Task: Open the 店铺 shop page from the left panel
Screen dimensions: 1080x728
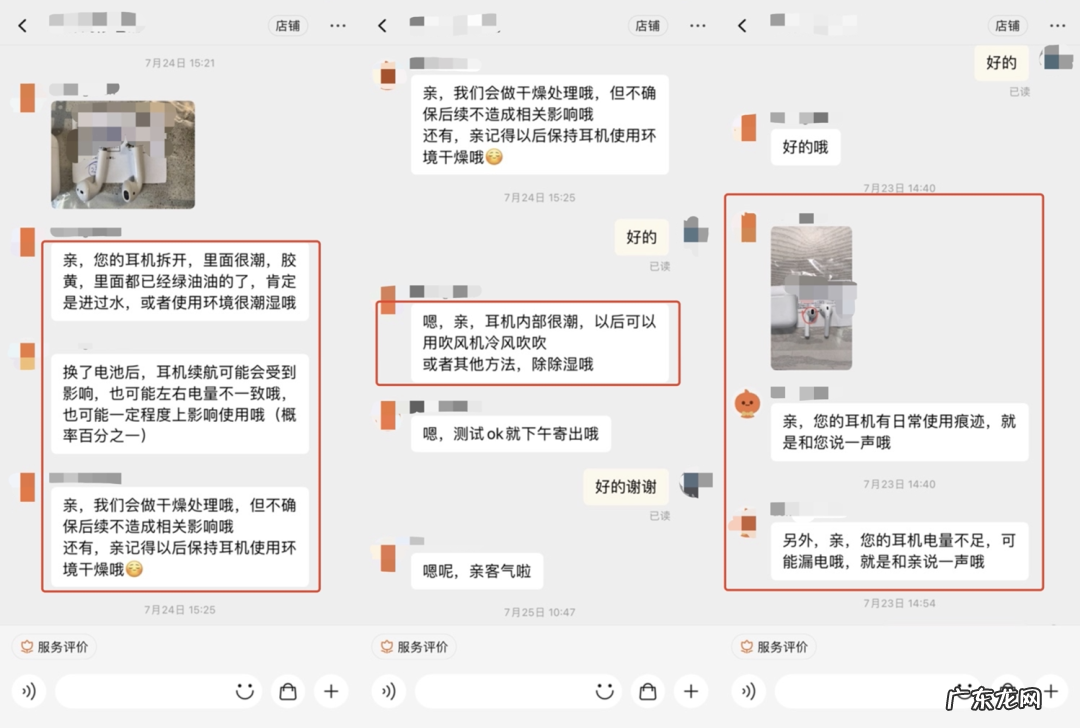Action: coord(288,25)
